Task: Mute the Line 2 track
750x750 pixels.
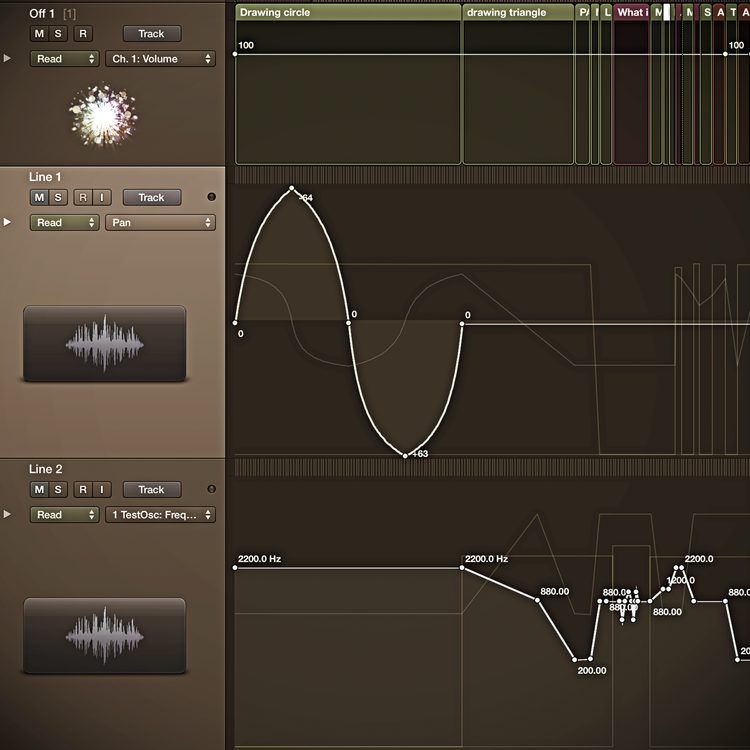Action: coord(39,489)
